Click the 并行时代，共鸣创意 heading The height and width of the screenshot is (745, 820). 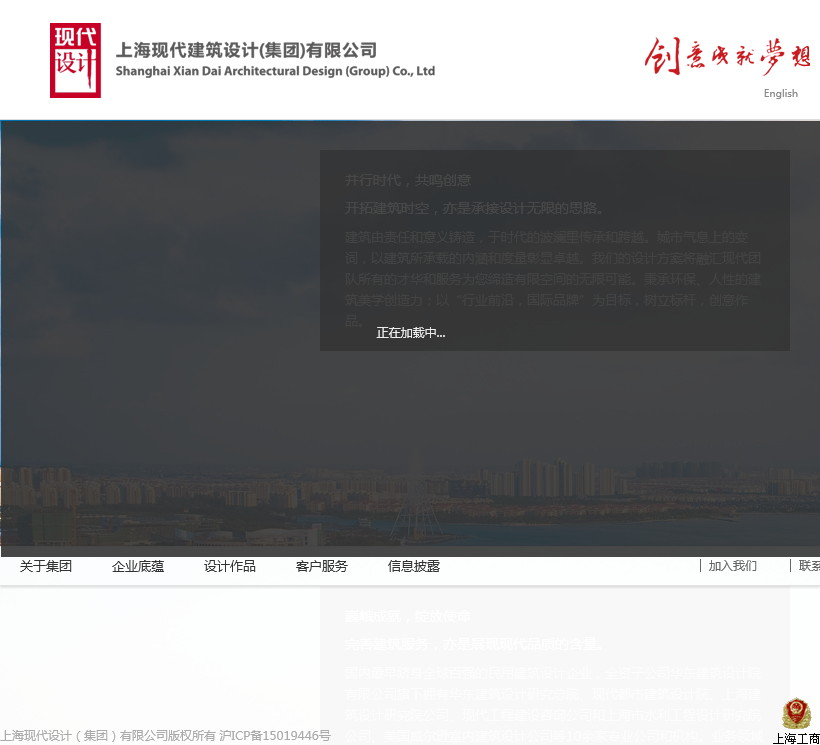408,180
